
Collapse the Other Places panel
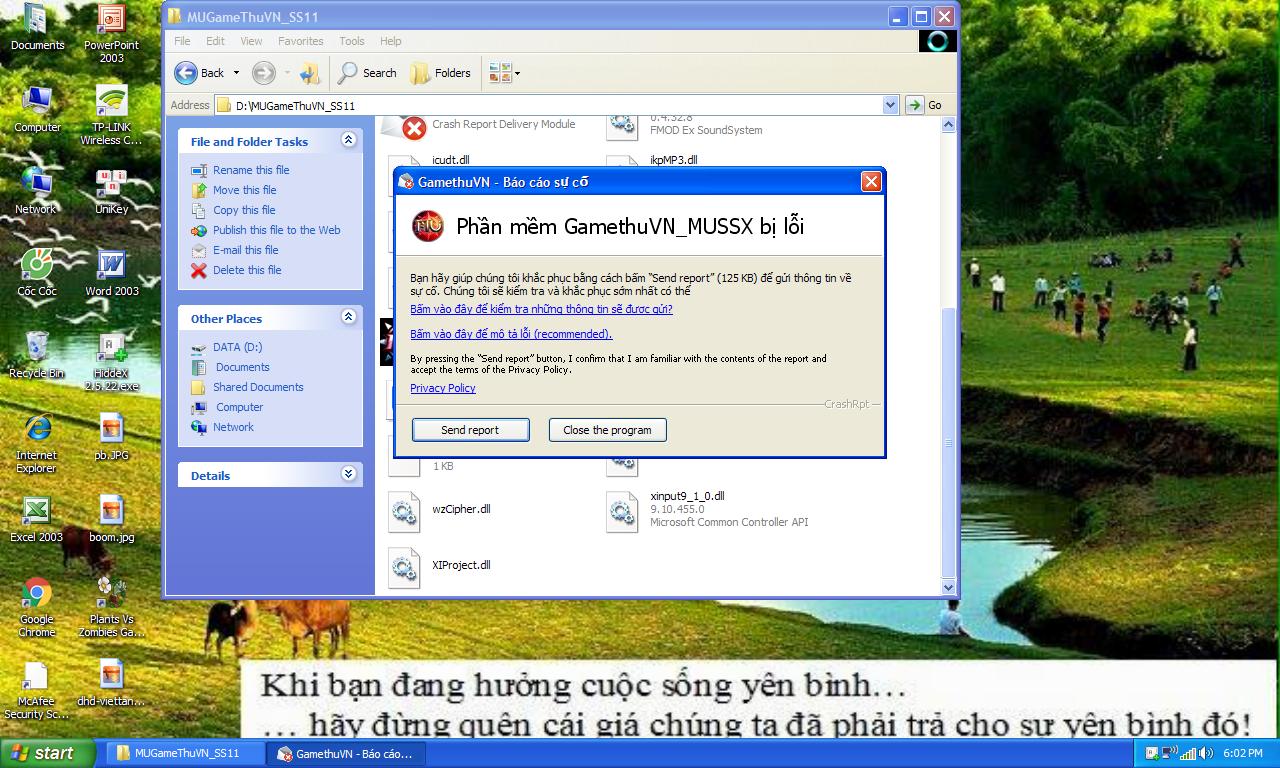[x=348, y=317]
